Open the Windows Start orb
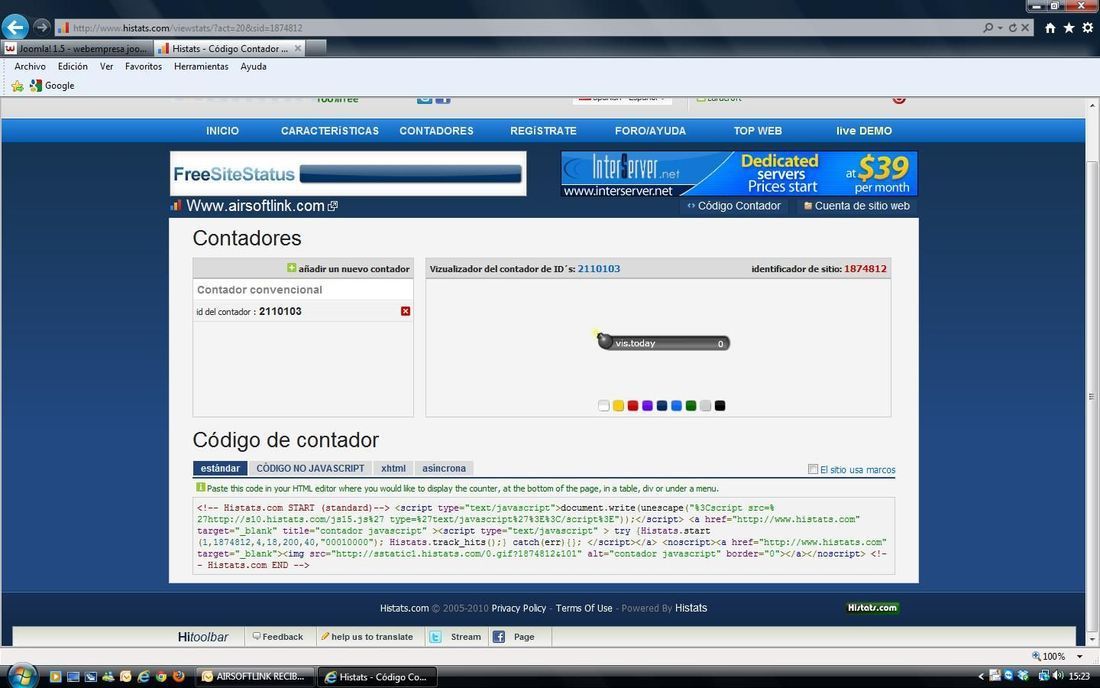 22,676
